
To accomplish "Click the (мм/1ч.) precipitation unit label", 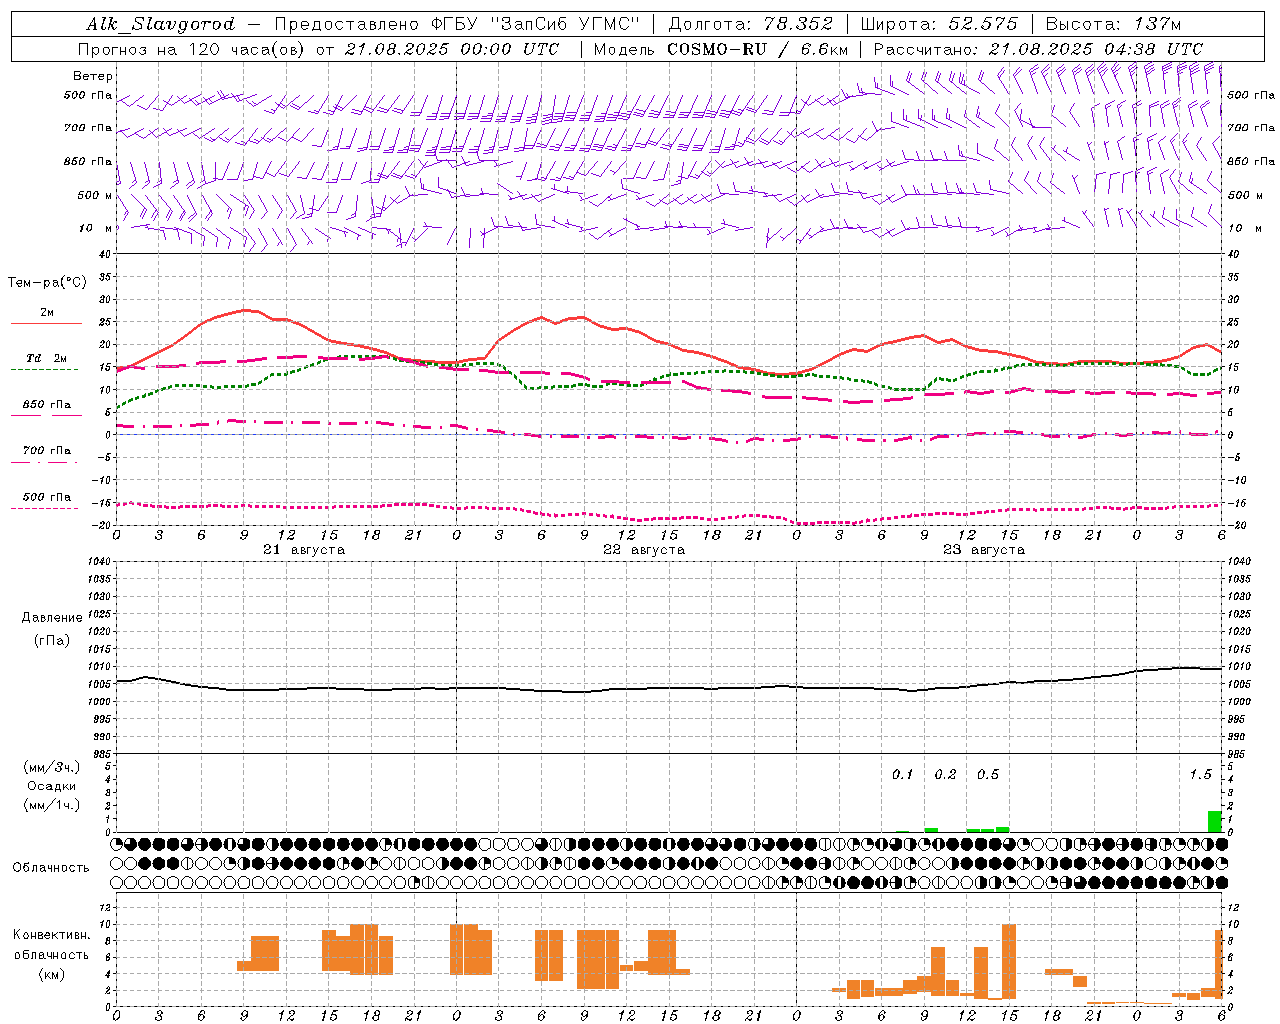I will click(51, 805).
